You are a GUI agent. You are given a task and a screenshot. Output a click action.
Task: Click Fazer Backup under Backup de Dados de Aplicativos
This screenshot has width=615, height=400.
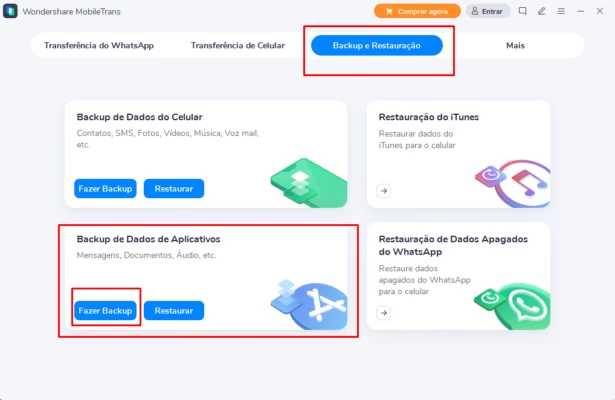click(105, 311)
